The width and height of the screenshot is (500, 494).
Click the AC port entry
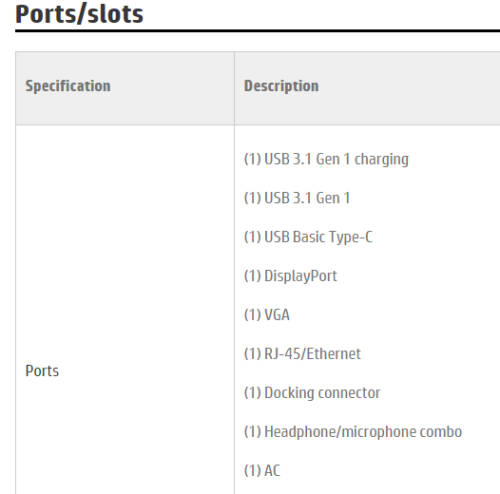tap(262, 470)
